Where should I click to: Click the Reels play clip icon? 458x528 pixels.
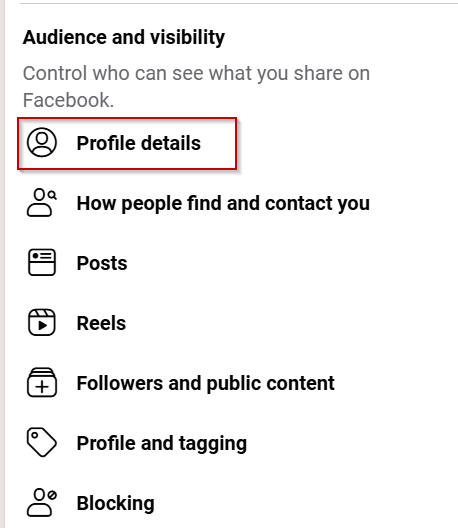tap(42, 323)
